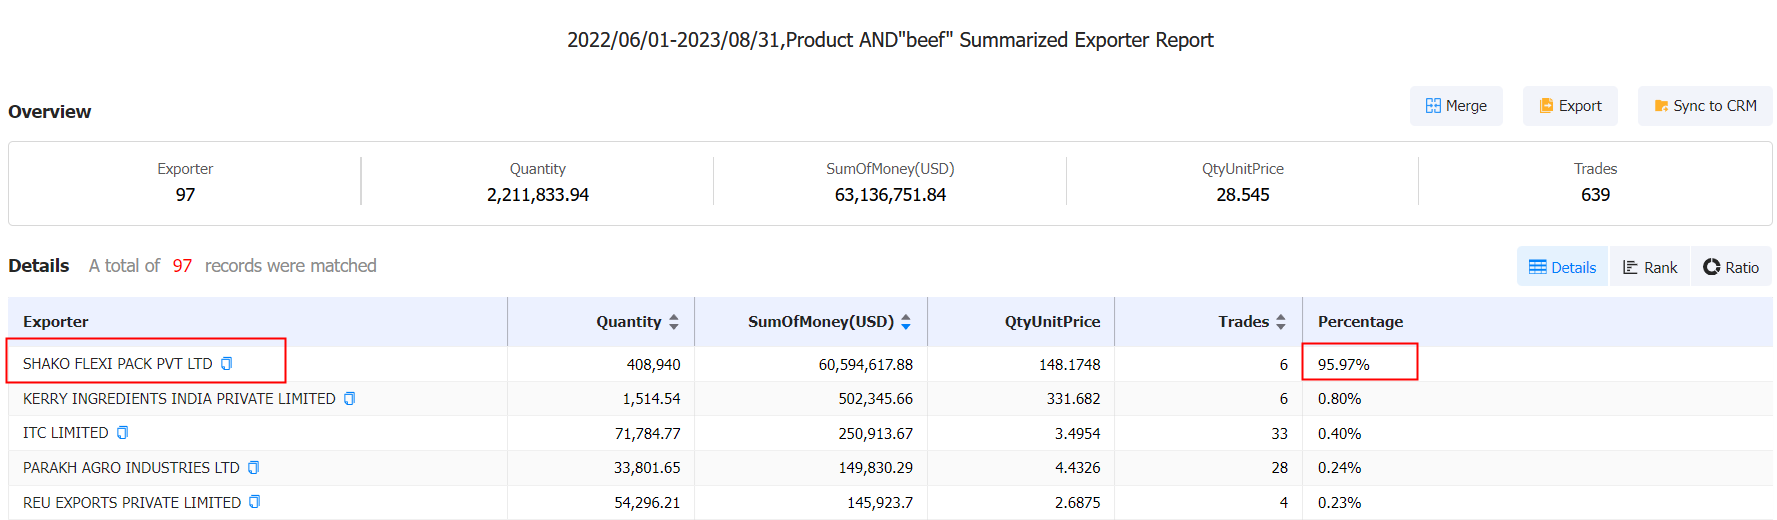
Task: Click the Exporter column header
Action: [x=55, y=322]
